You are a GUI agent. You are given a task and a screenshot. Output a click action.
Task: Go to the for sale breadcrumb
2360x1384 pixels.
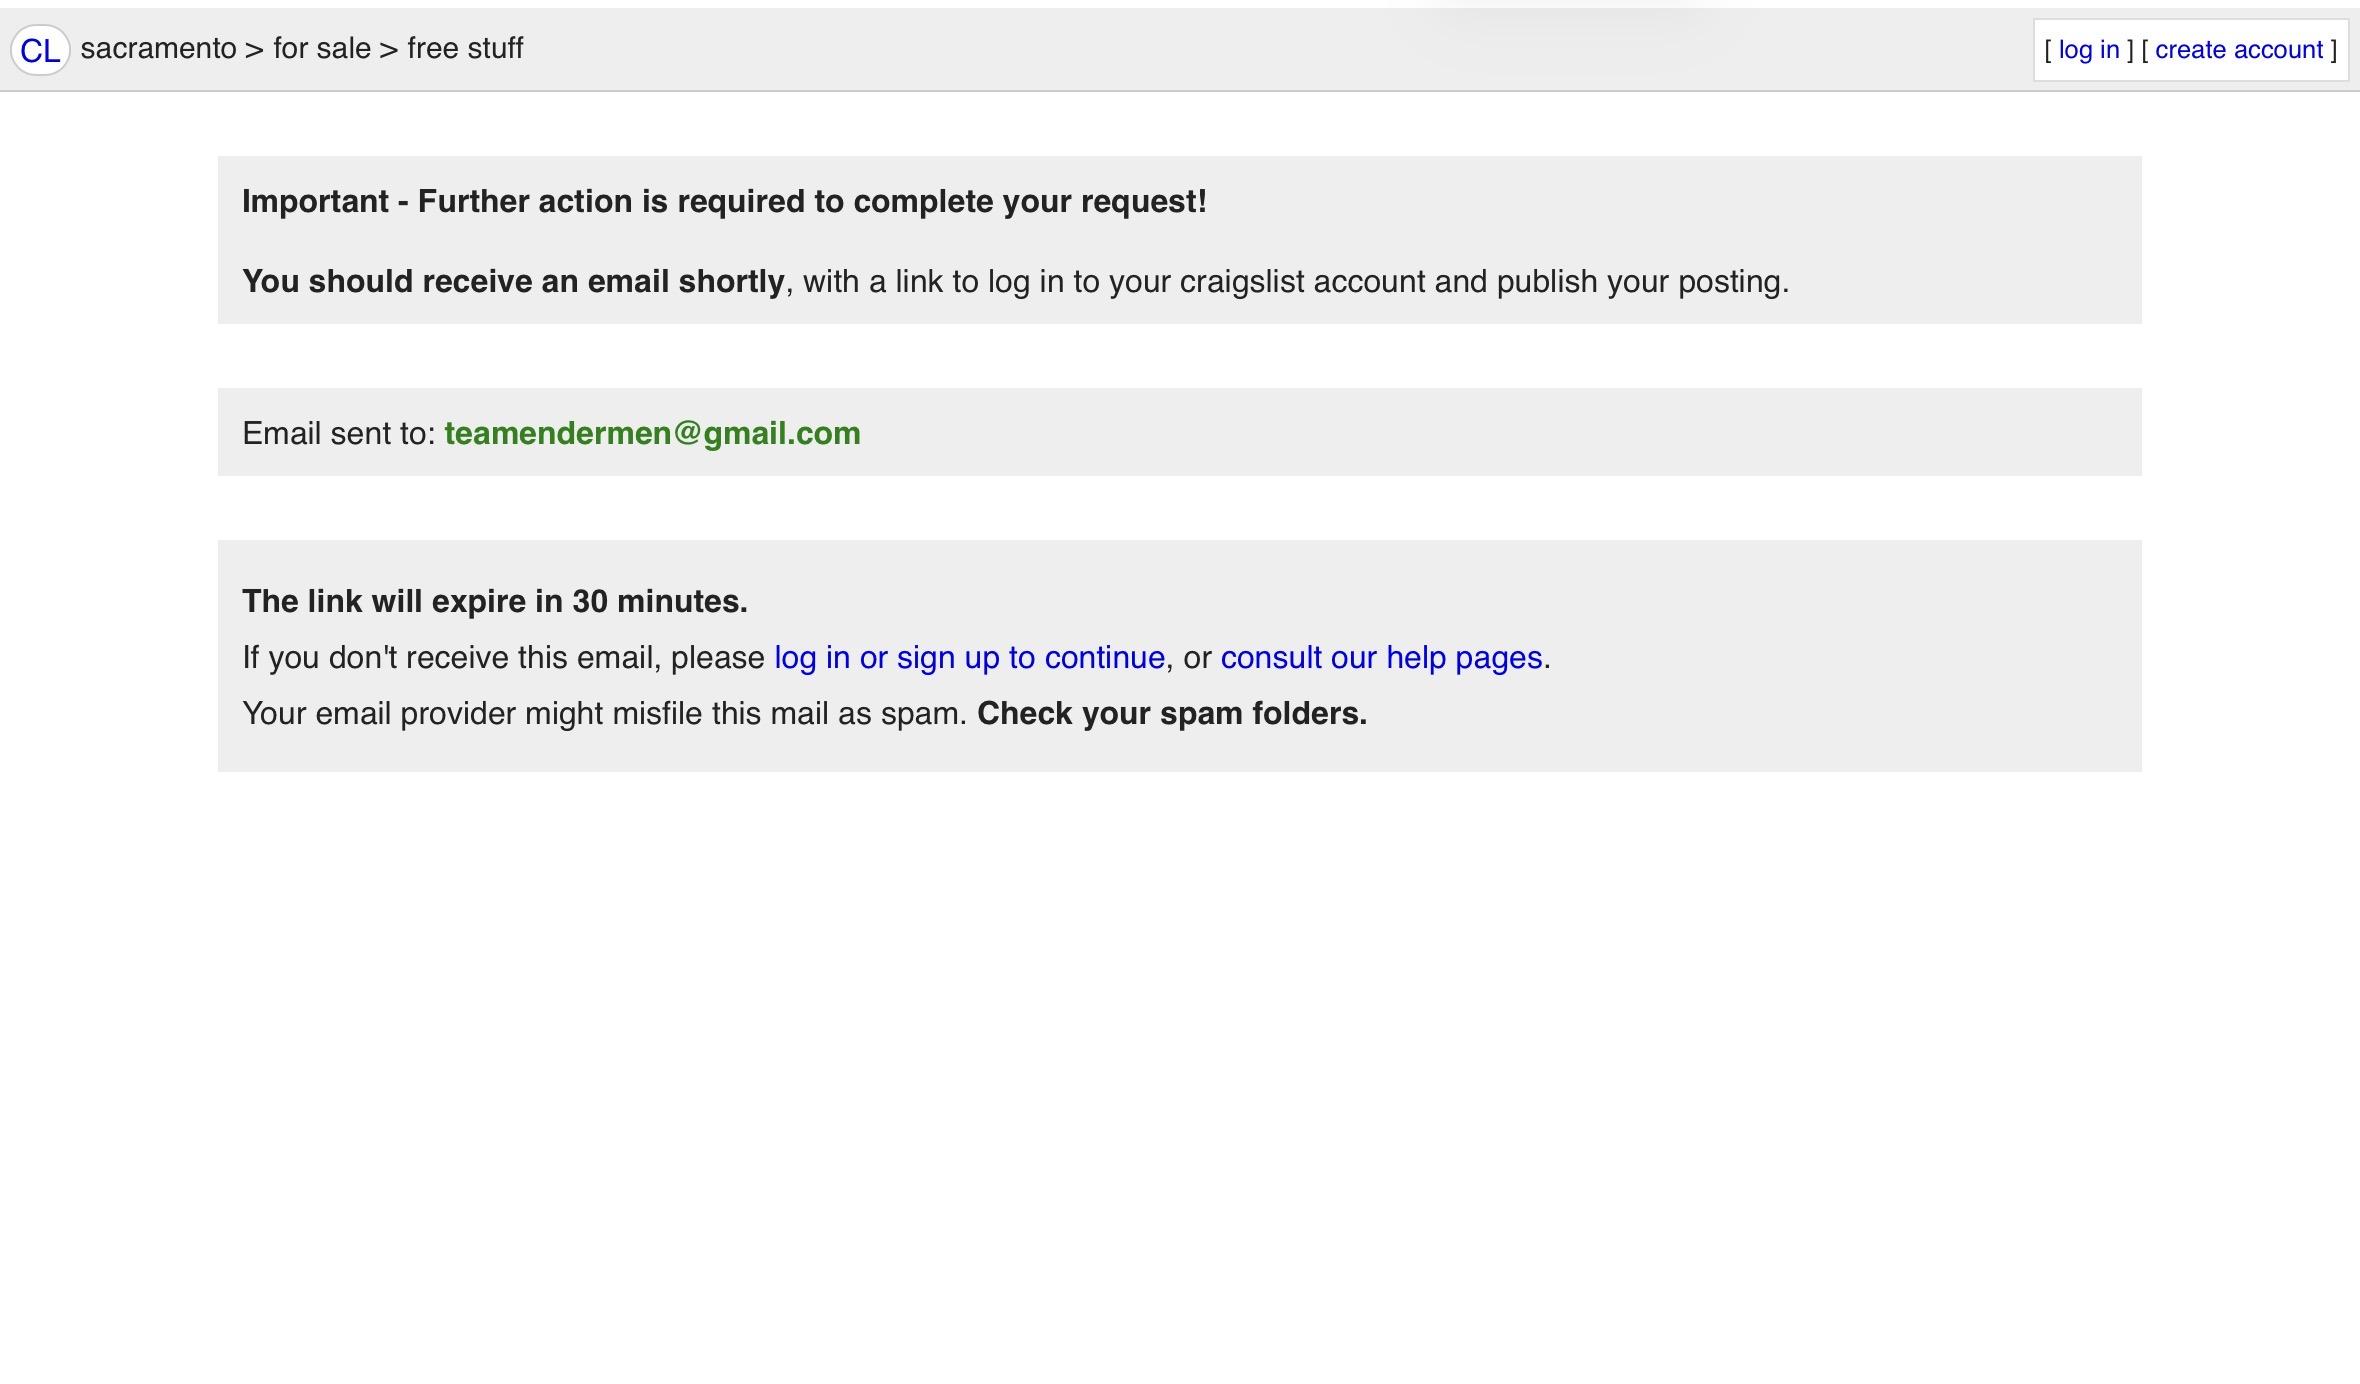322,48
